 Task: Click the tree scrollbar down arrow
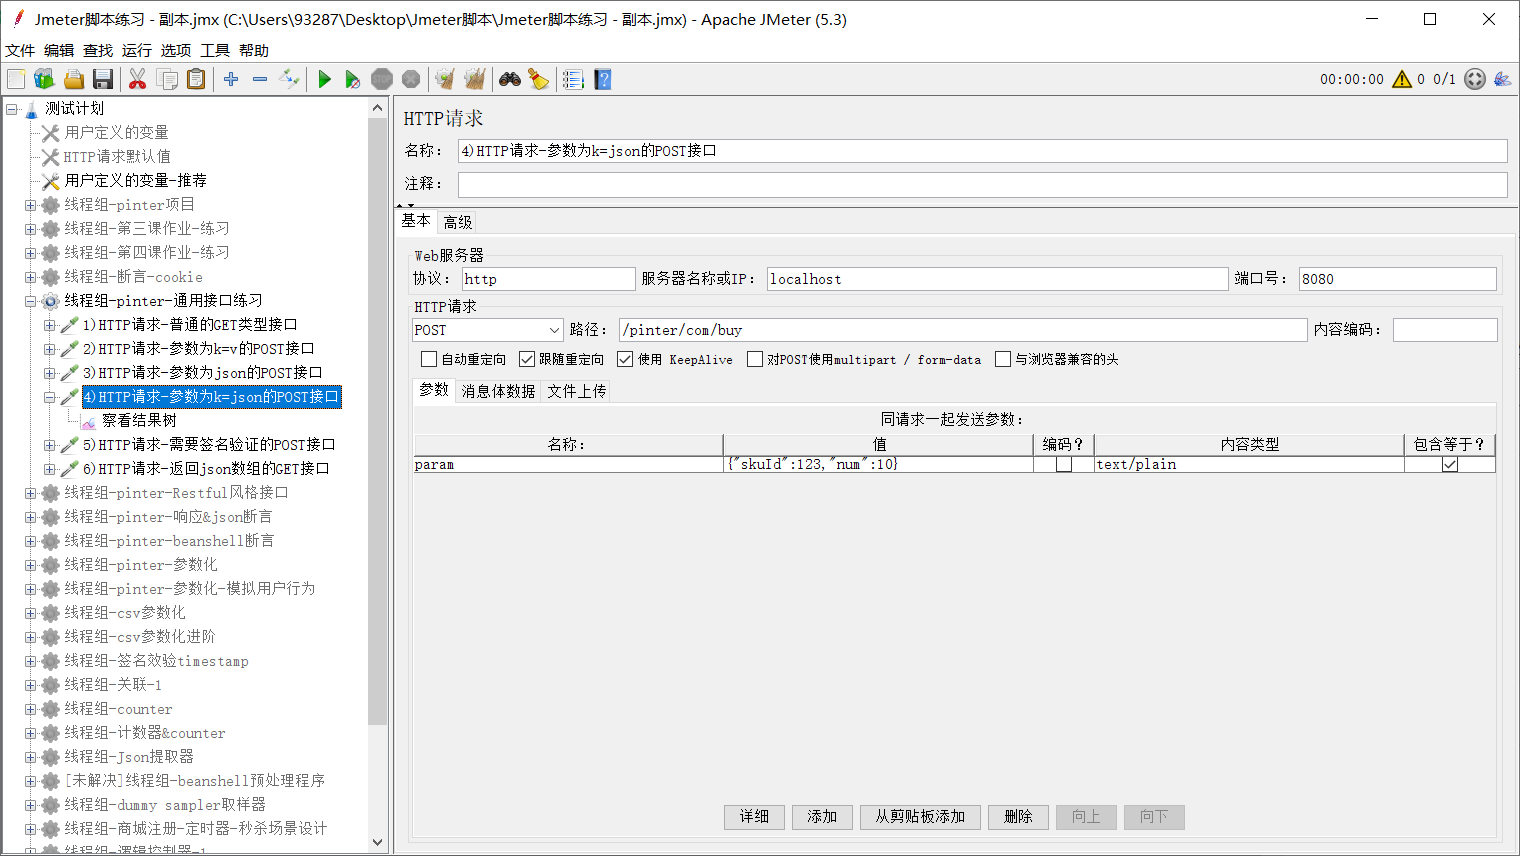click(x=377, y=842)
